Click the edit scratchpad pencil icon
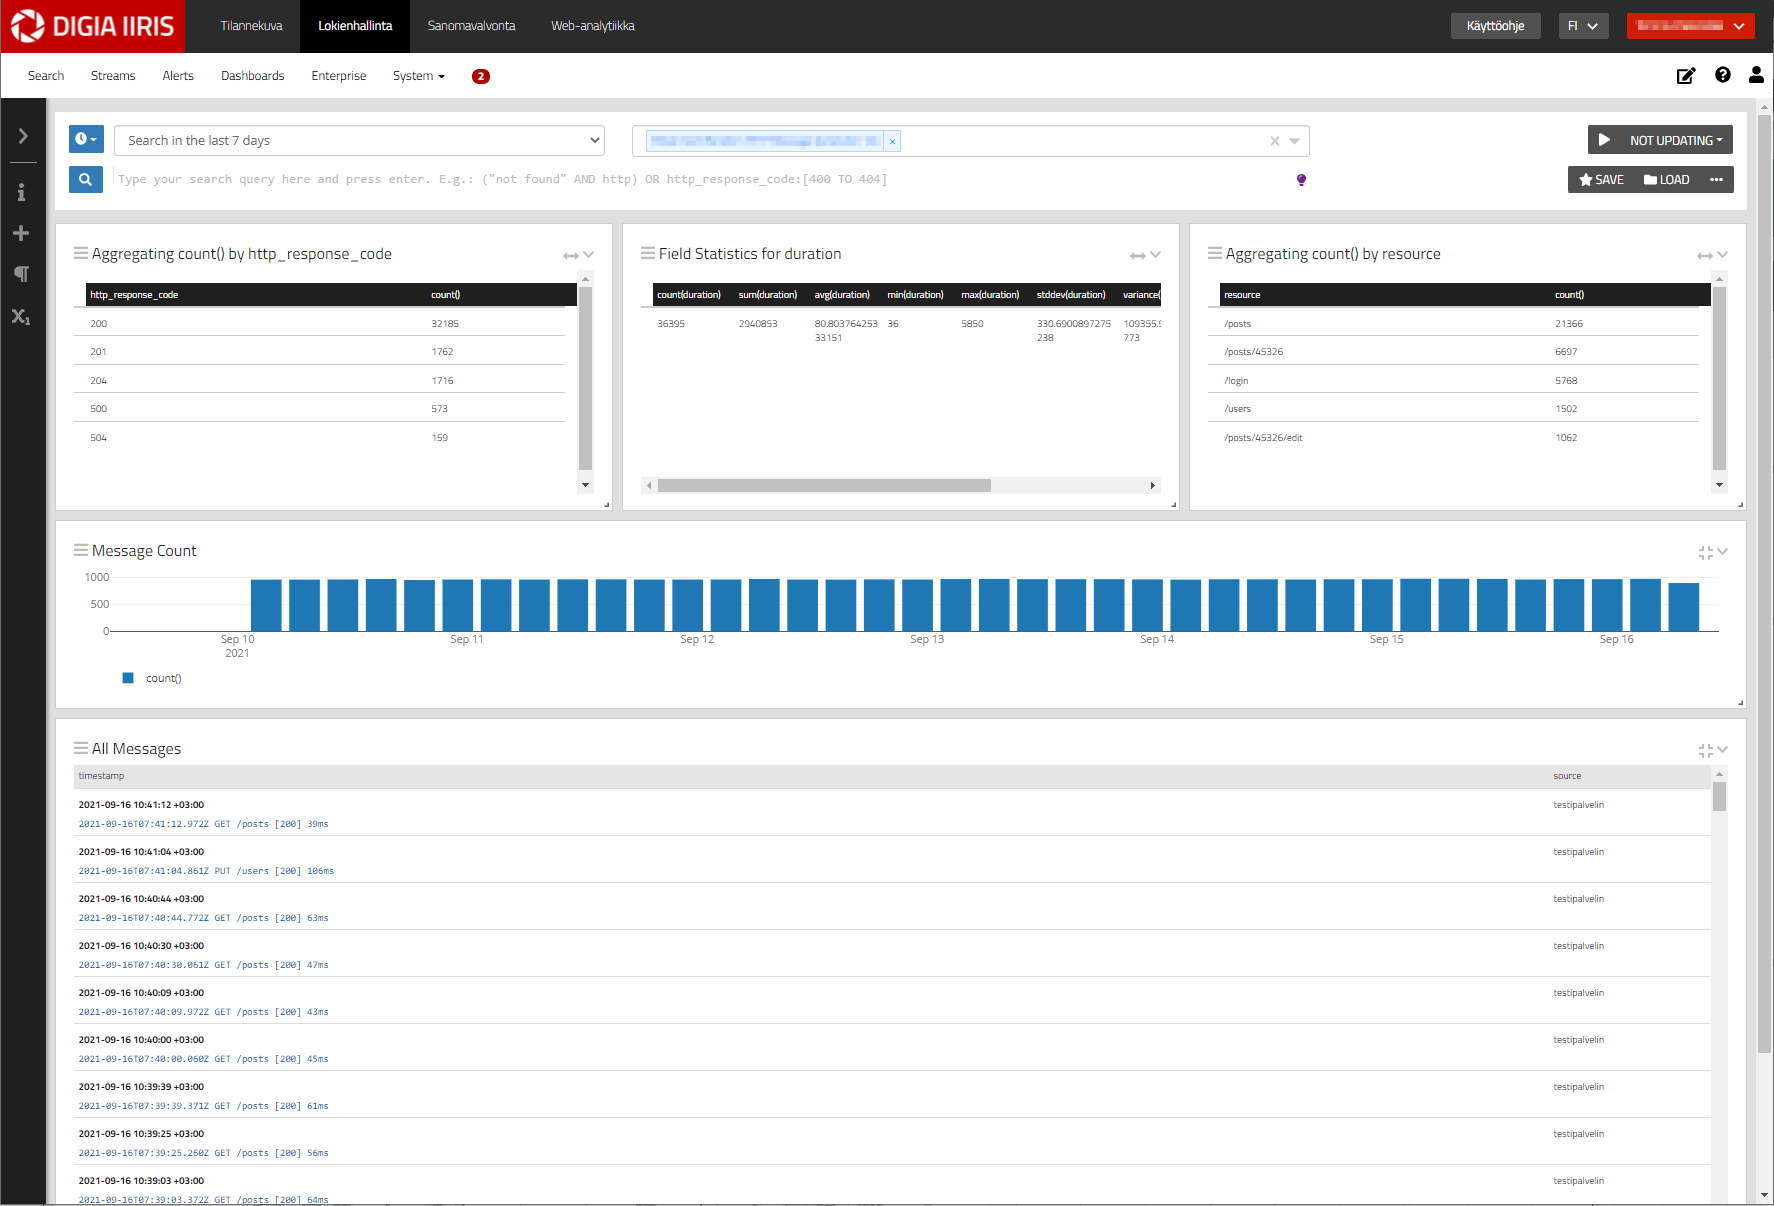Viewport: 1774px width, 1206px height. pos(1686,76)
